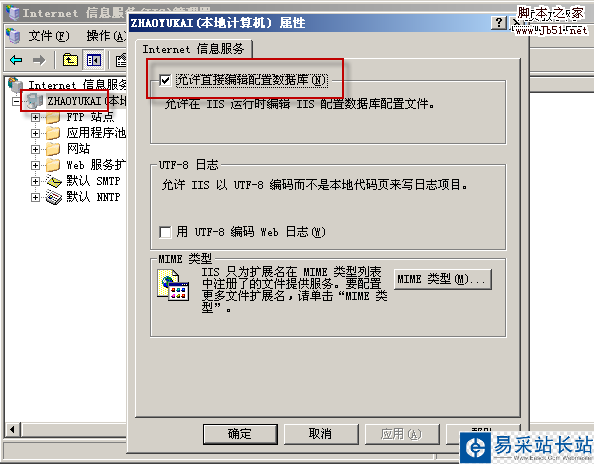The width and height of the screenshot is (594, 464).
Task: Select the Internet 信息服务 tab
Action: pos(193,49)
